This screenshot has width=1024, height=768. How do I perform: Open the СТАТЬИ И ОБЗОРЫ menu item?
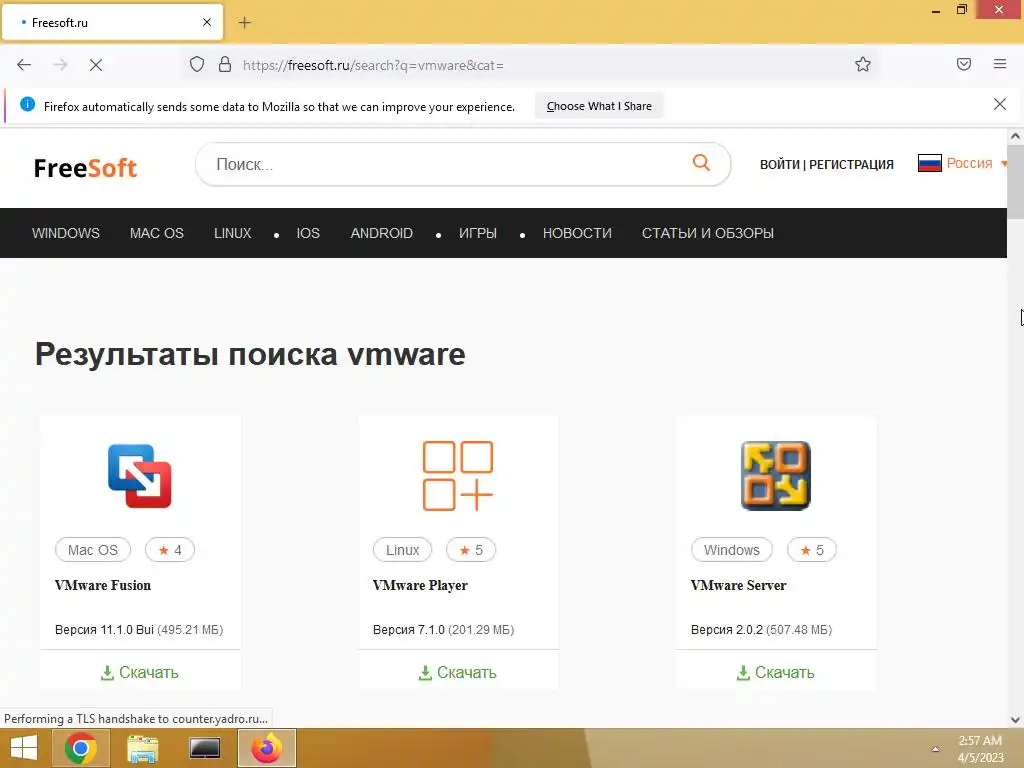[x=708, y=233]
